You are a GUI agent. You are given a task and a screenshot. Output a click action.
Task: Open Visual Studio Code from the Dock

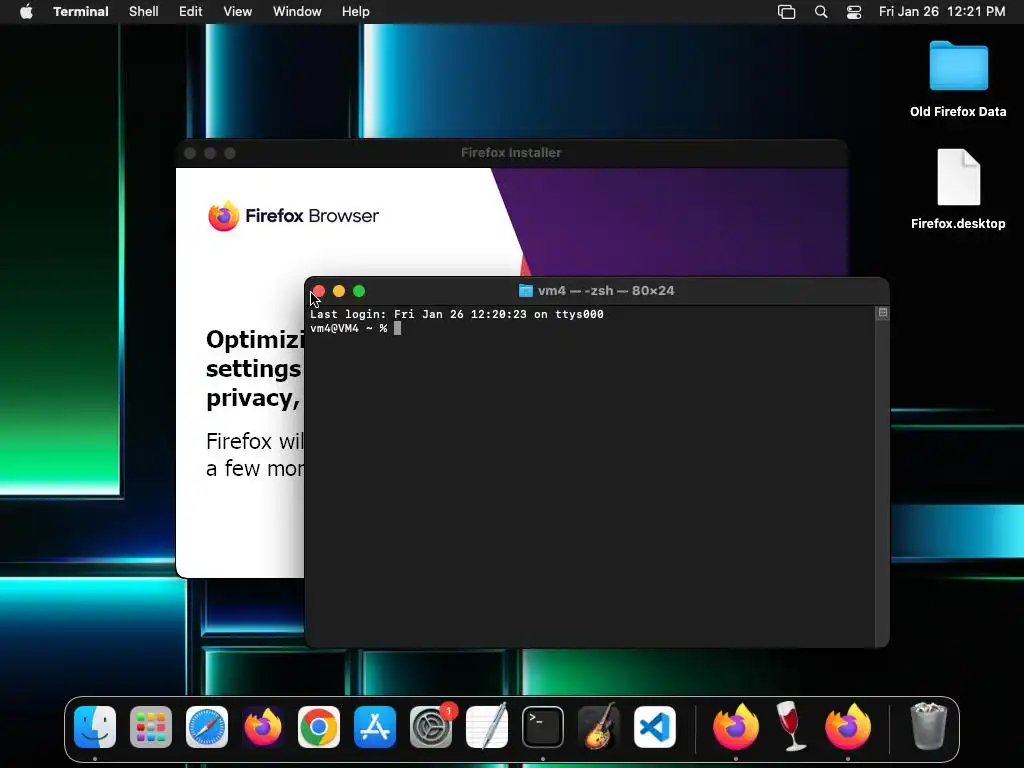tap(655, 727)
